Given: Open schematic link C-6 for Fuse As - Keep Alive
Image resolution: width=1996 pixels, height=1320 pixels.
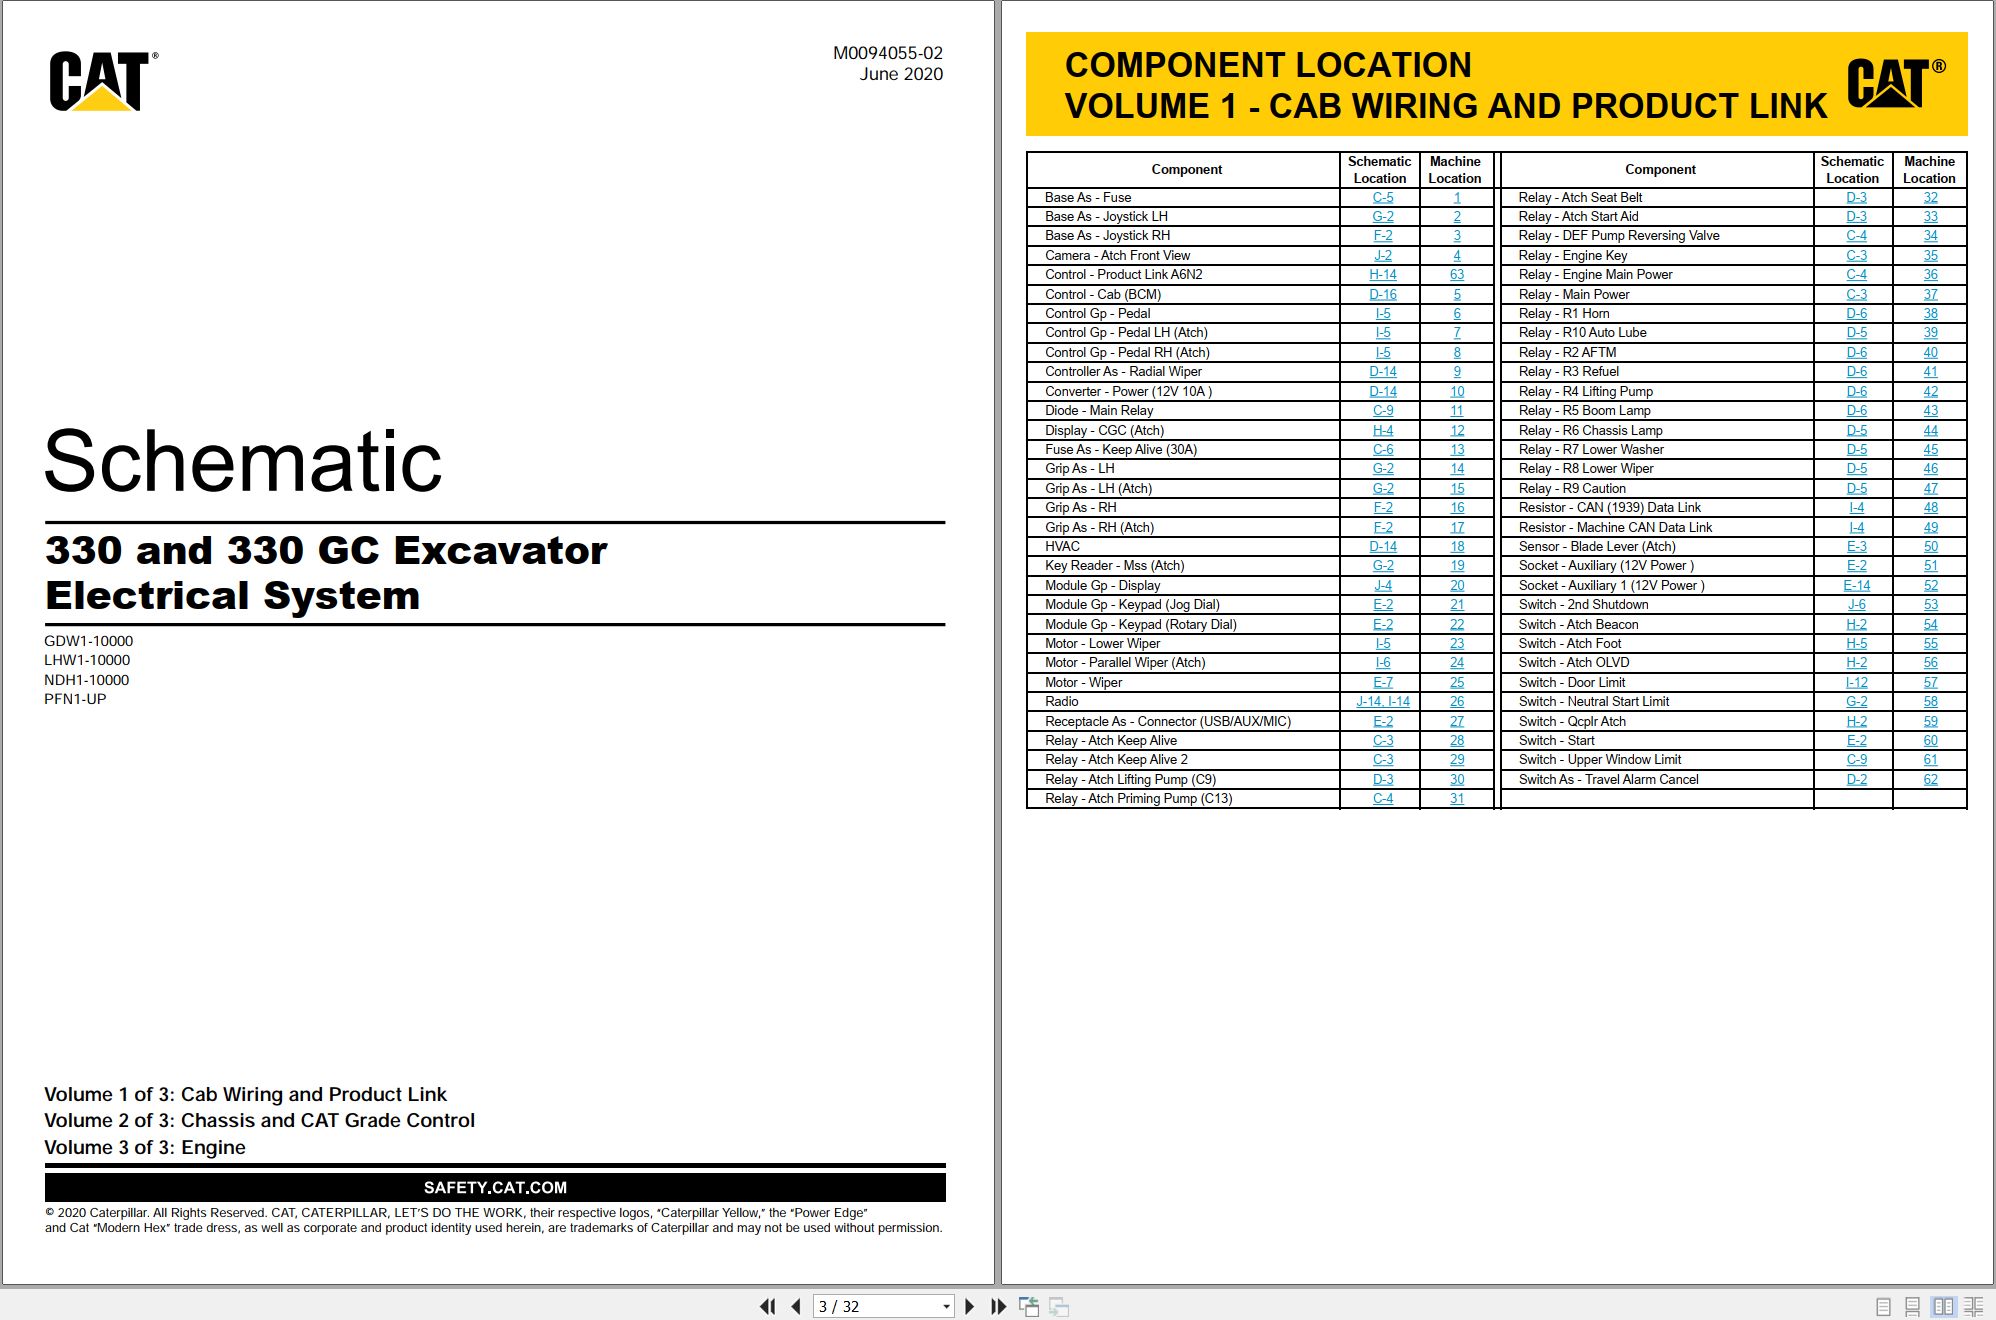Looking at the screenshot, I should 1382,449.
